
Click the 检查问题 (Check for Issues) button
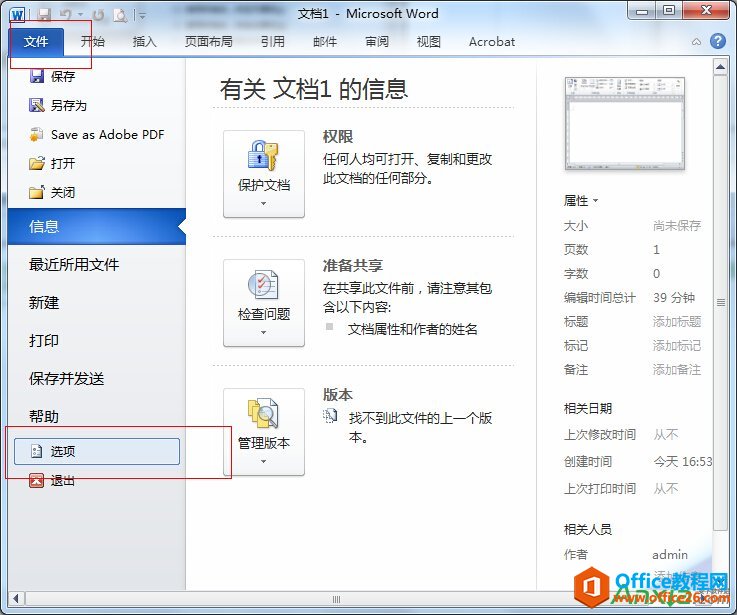[x=264, y=303]
